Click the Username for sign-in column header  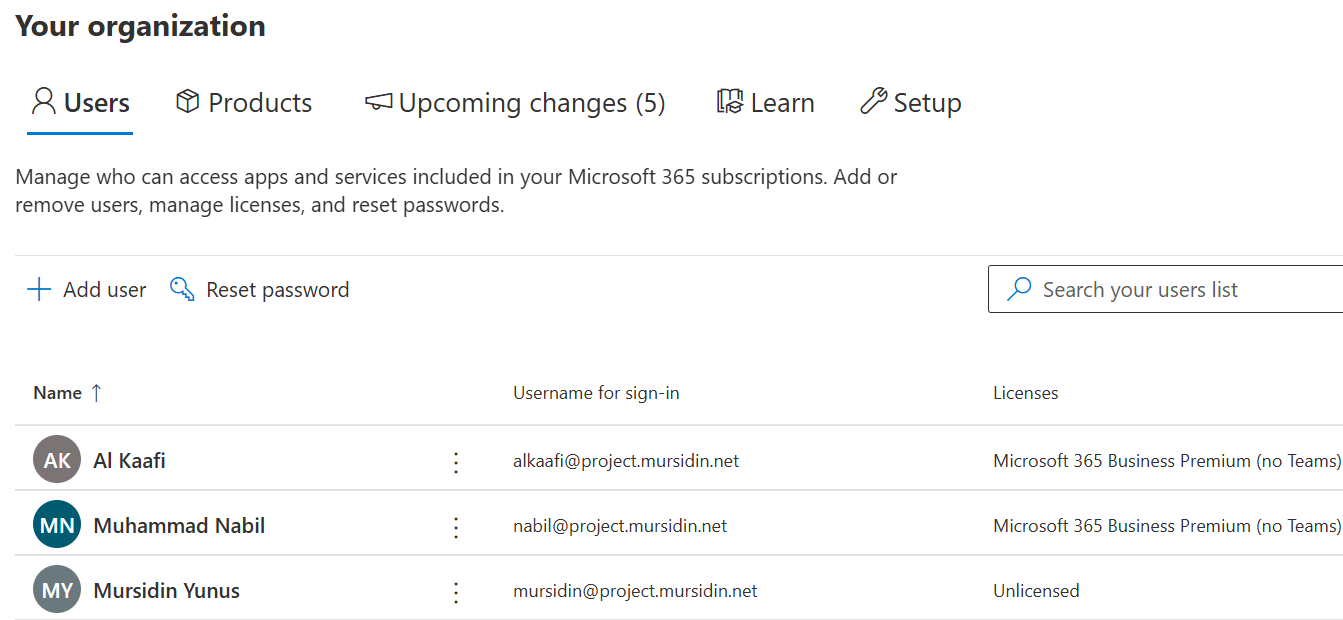coord(596,393)
